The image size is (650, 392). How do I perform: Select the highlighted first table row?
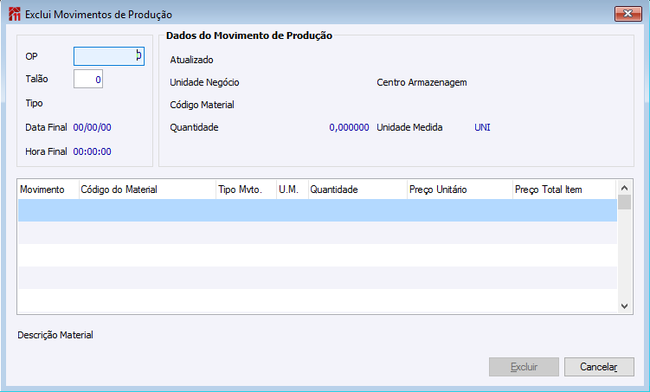(x=318, y=210)
